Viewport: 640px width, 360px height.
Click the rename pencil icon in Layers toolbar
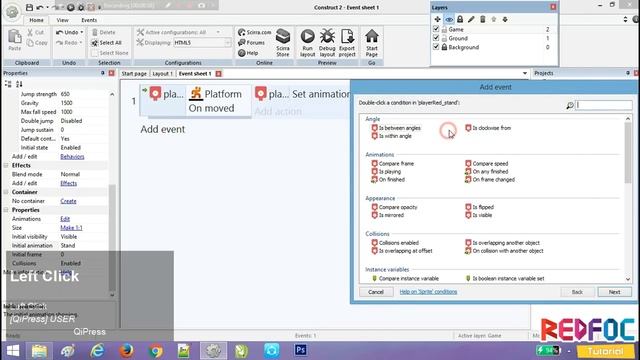tap(471, 19)
